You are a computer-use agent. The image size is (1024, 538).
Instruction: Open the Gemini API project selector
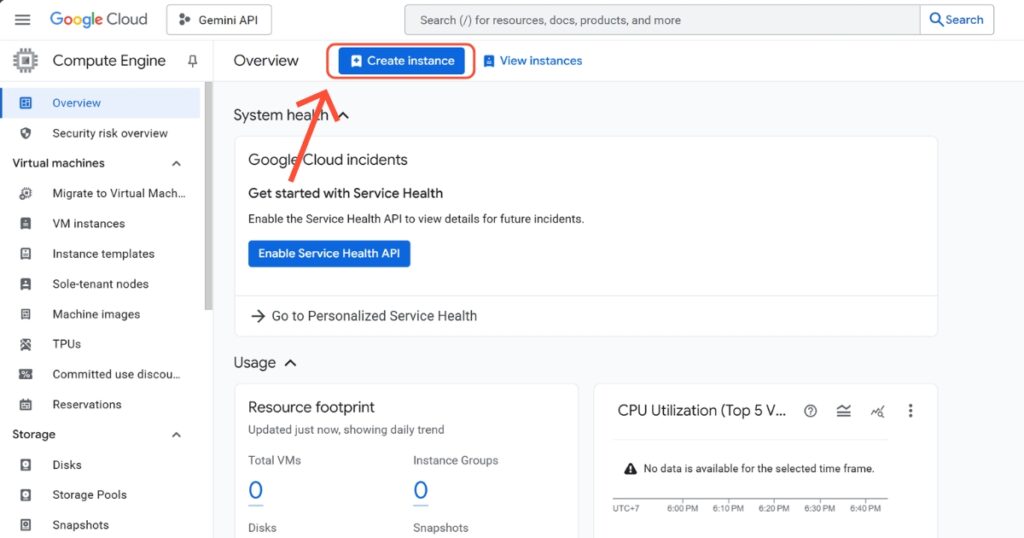(x=218, y=20)
